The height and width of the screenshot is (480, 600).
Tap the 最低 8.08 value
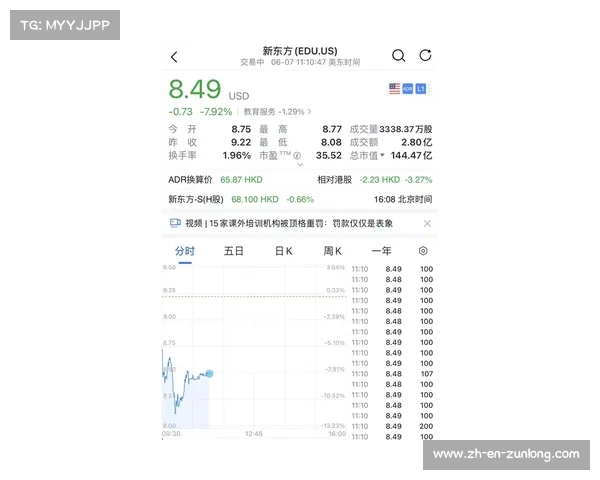coord(331,142)
